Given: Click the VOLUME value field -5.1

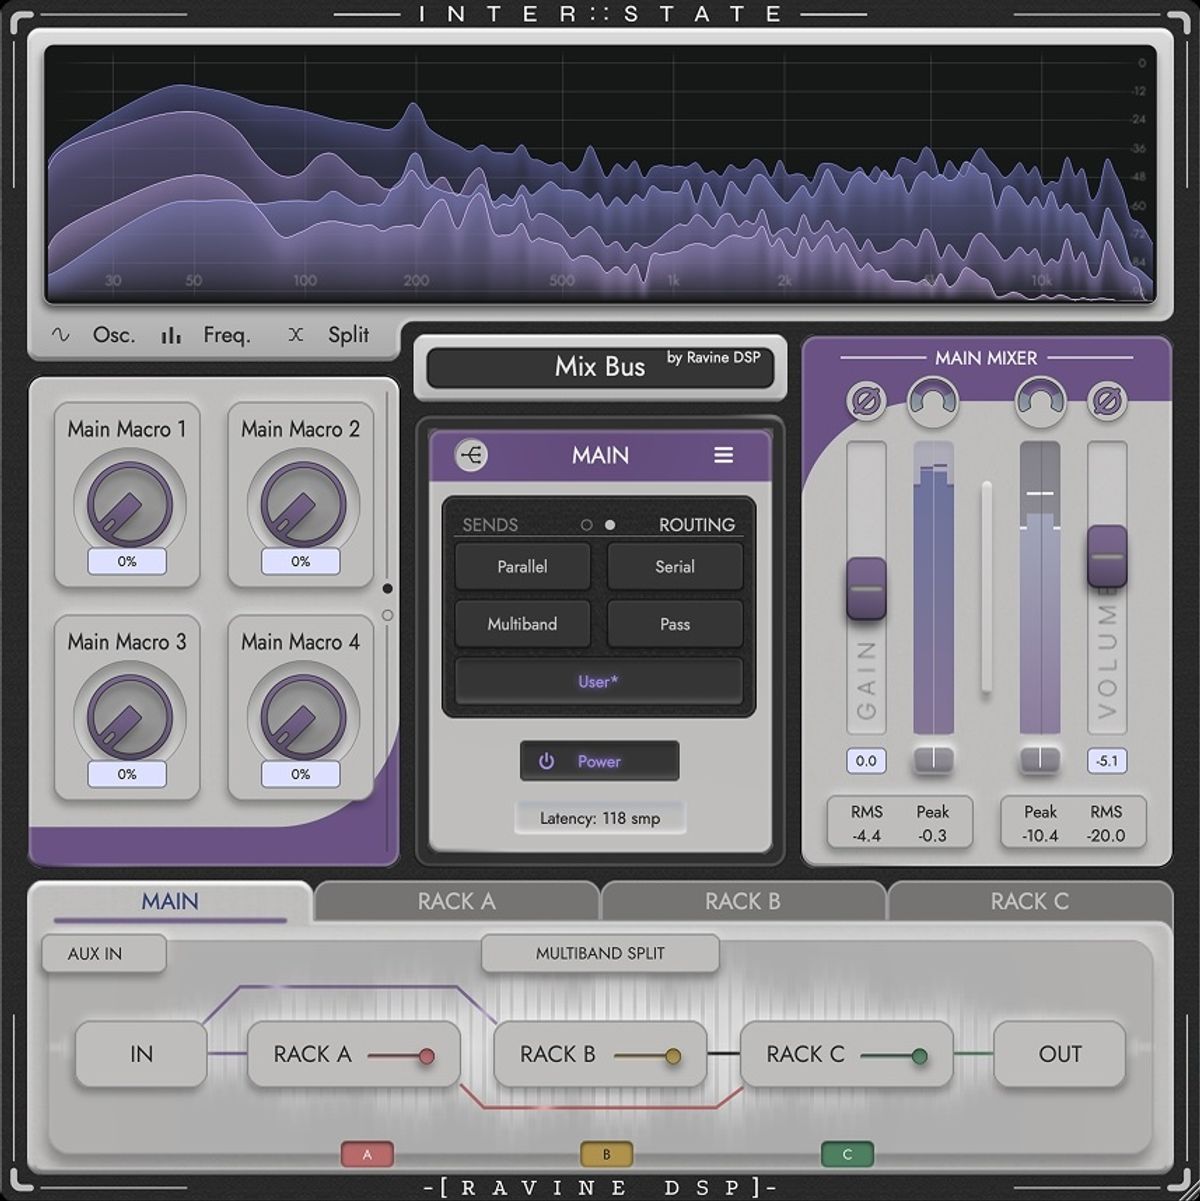Looking at the screenshot, I should click(x=1107, y=761).
